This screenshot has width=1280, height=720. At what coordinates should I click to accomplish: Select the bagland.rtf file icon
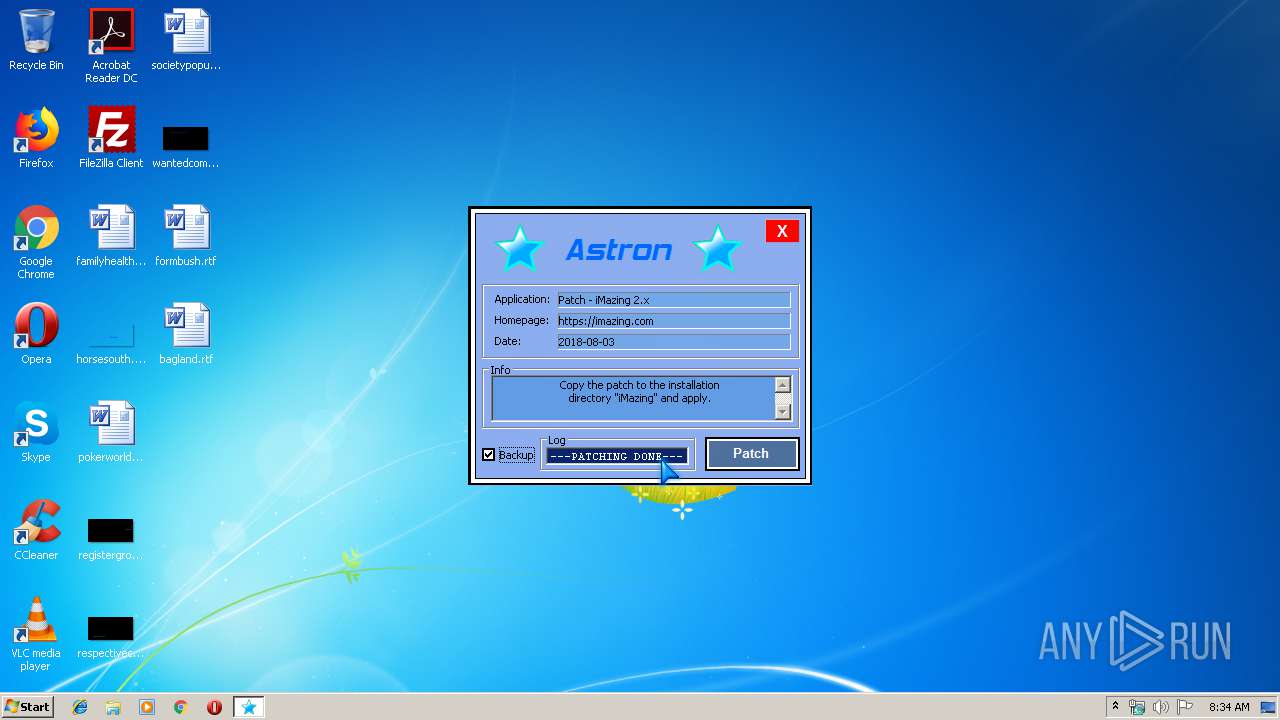coord(186,334)
